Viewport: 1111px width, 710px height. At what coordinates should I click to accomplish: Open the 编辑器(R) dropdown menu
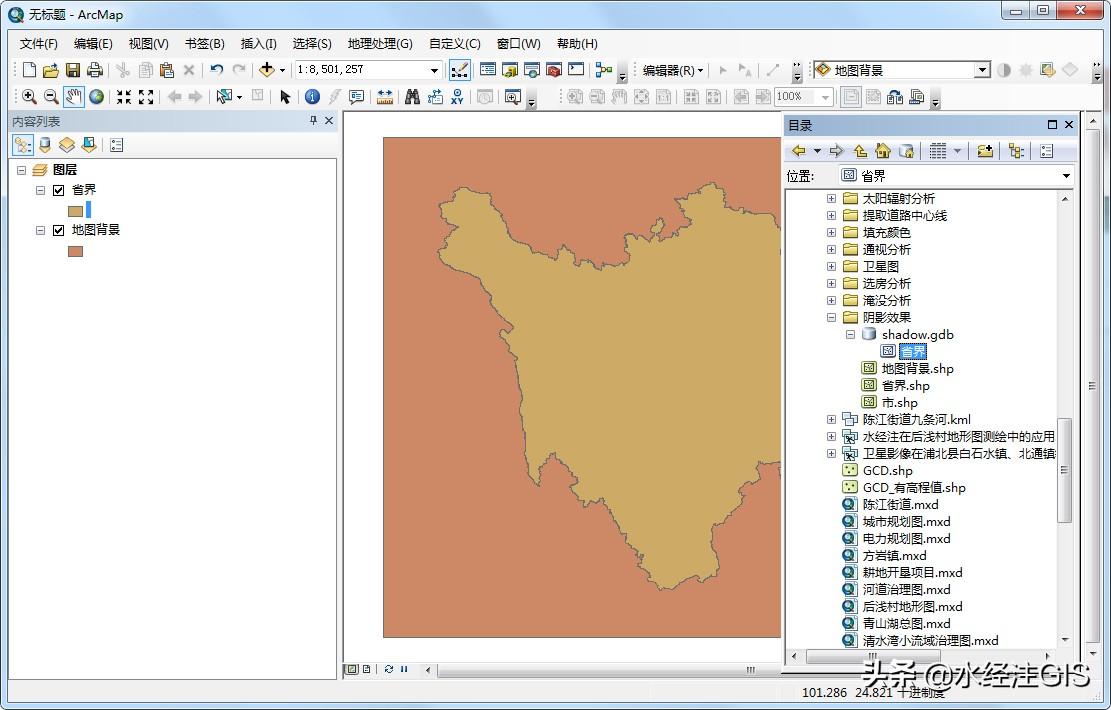click(668, 70)
